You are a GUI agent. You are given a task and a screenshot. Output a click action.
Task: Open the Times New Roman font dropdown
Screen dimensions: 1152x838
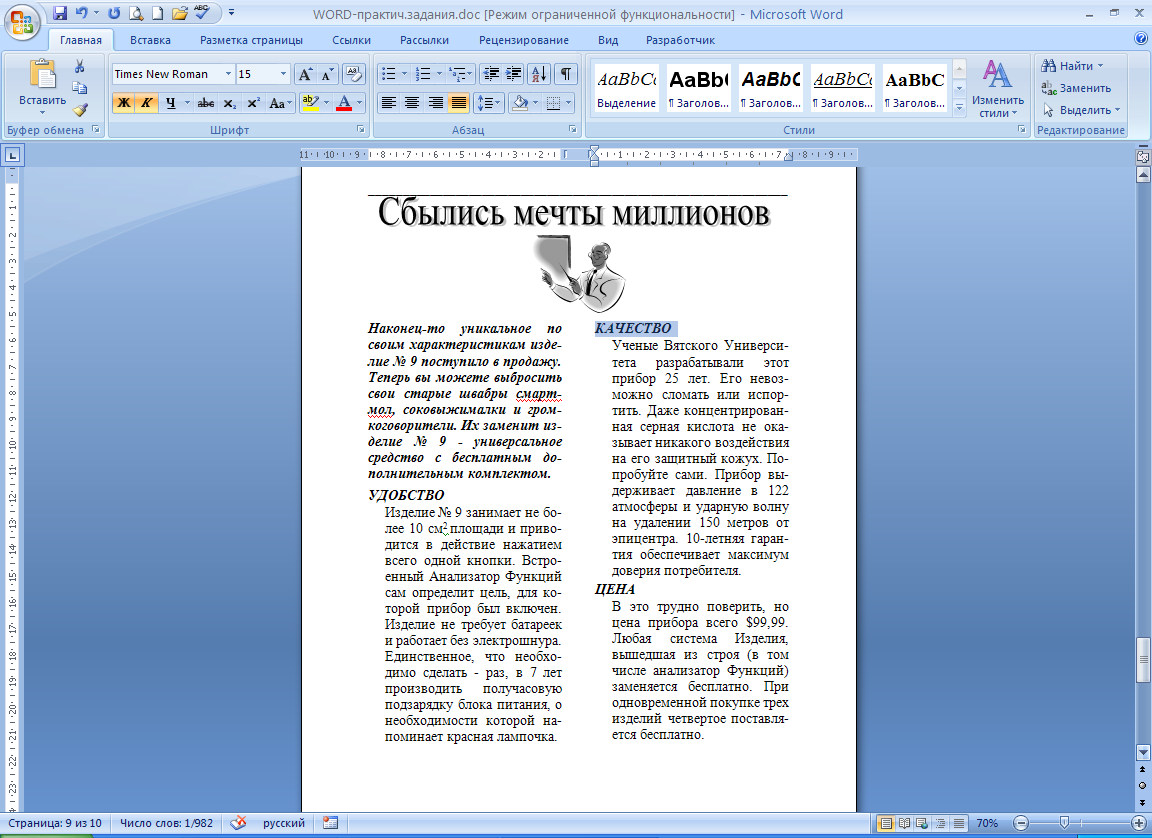[228, 74]
